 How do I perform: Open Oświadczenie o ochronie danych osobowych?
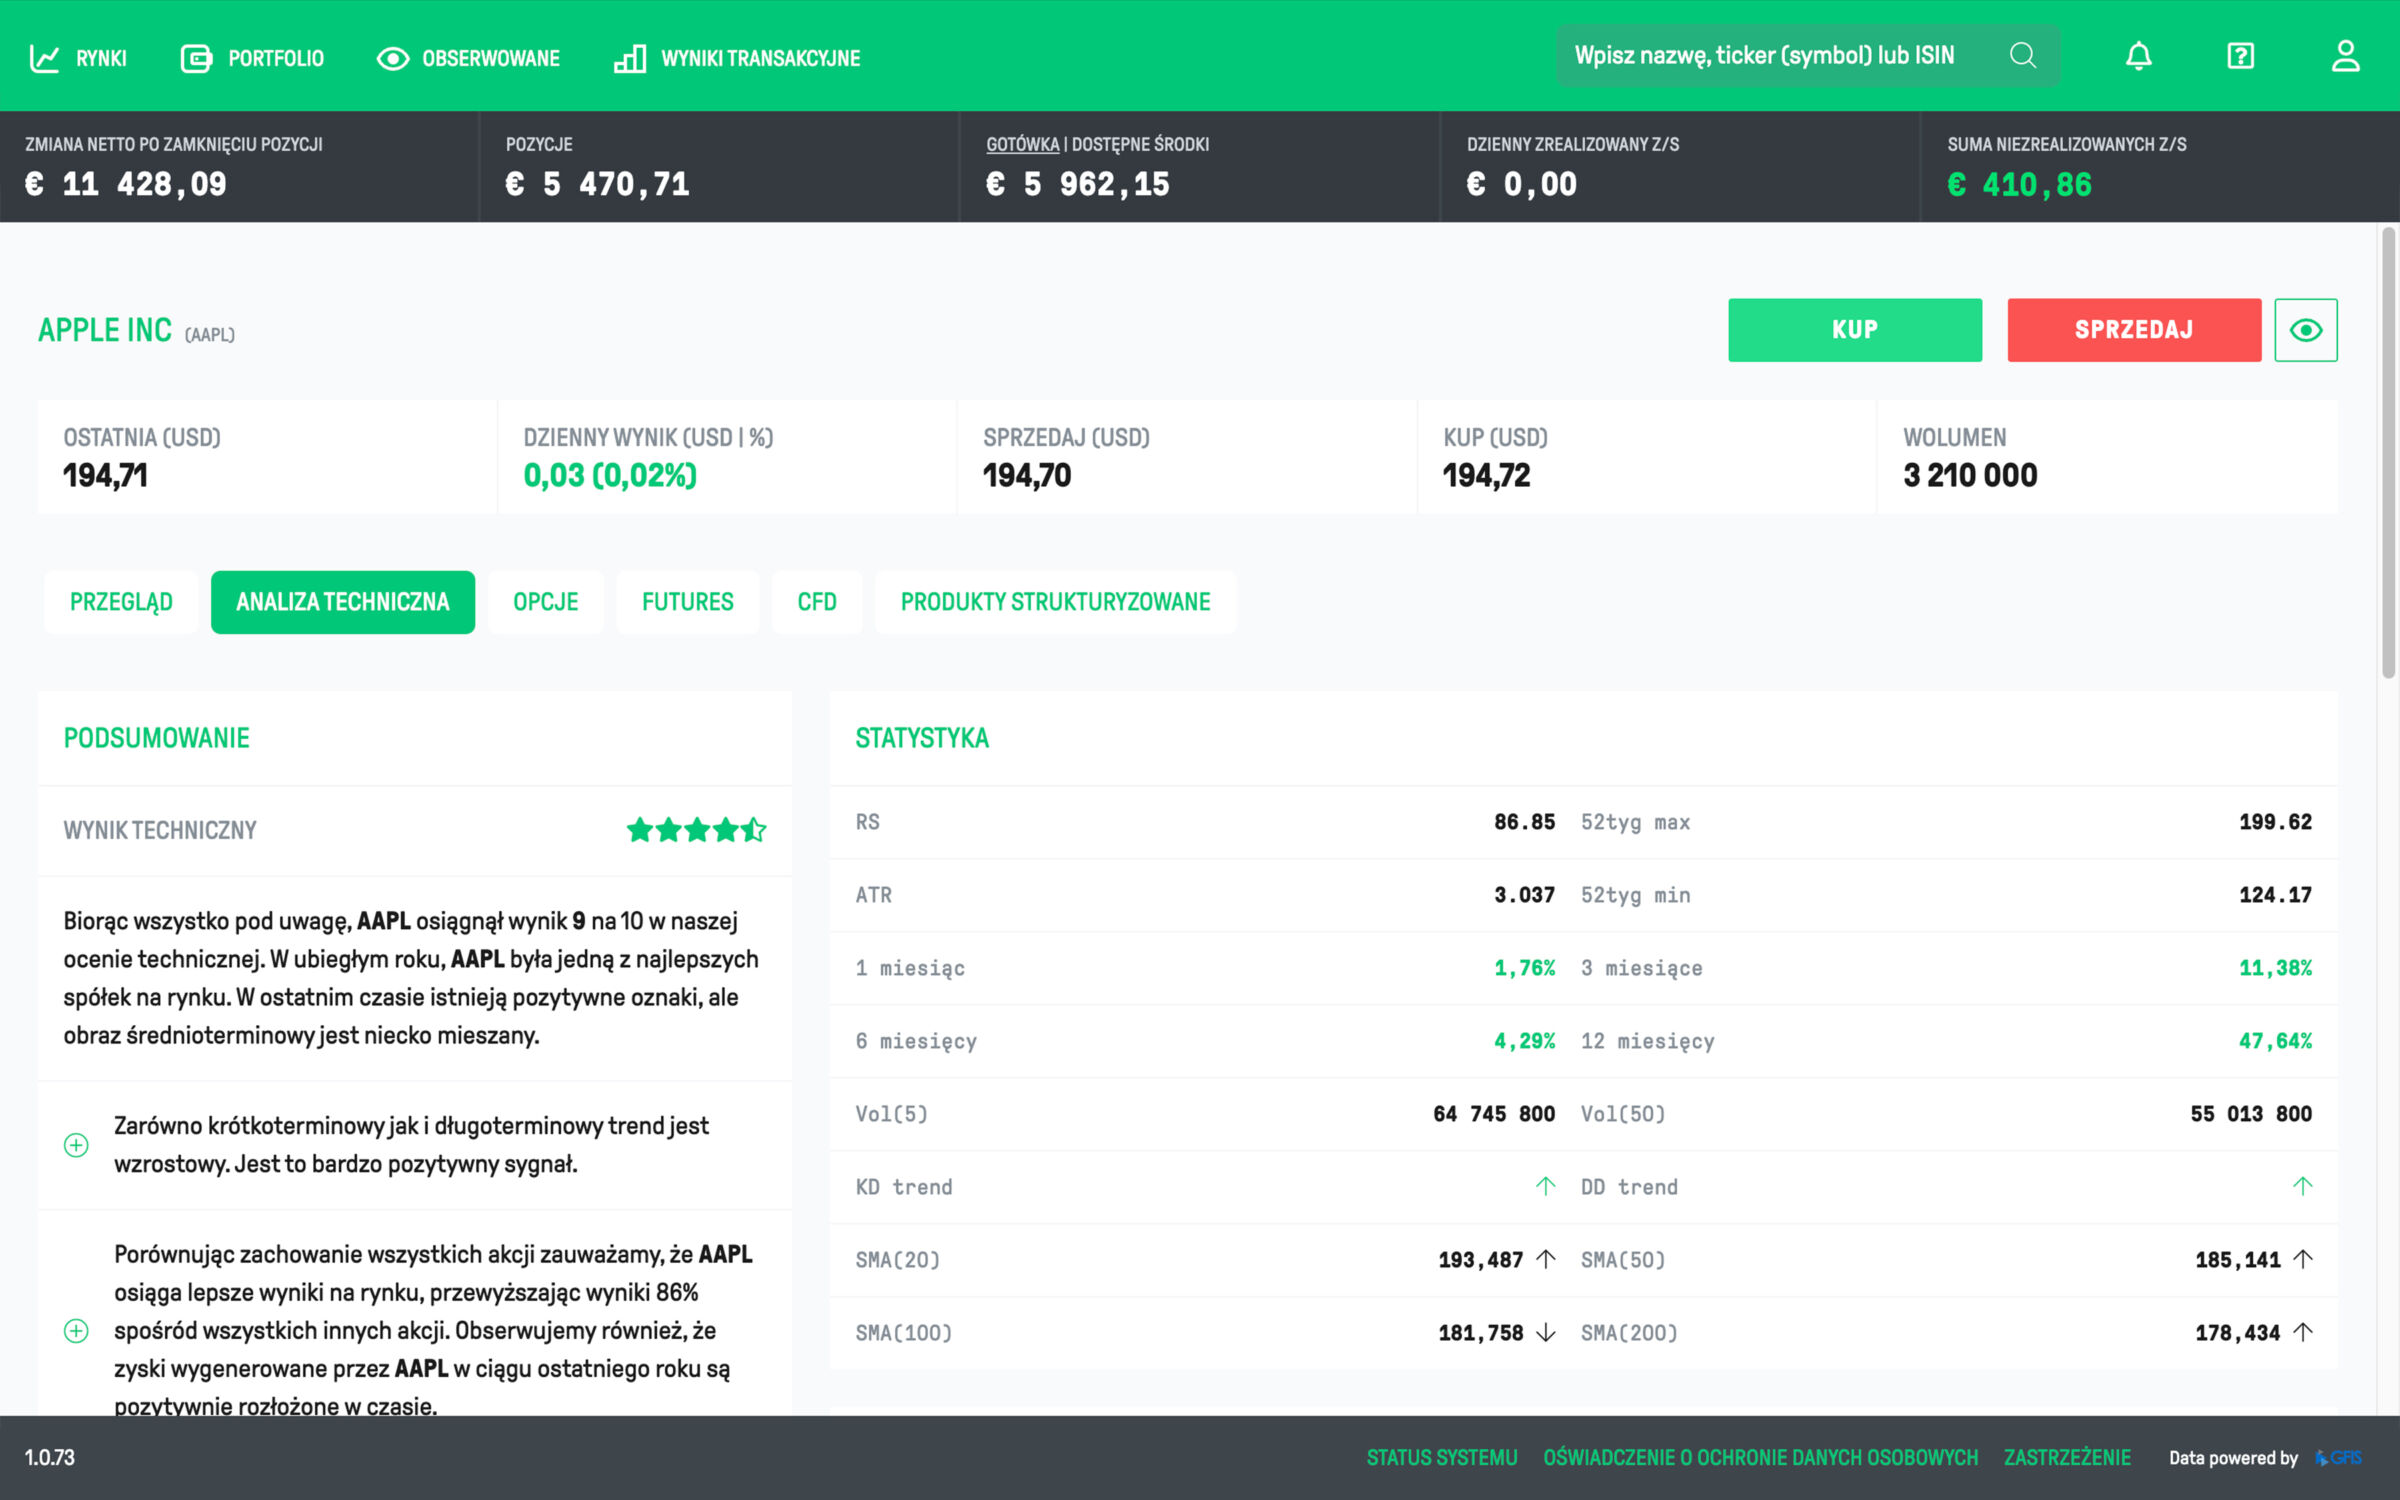tap(1760, 1457)
